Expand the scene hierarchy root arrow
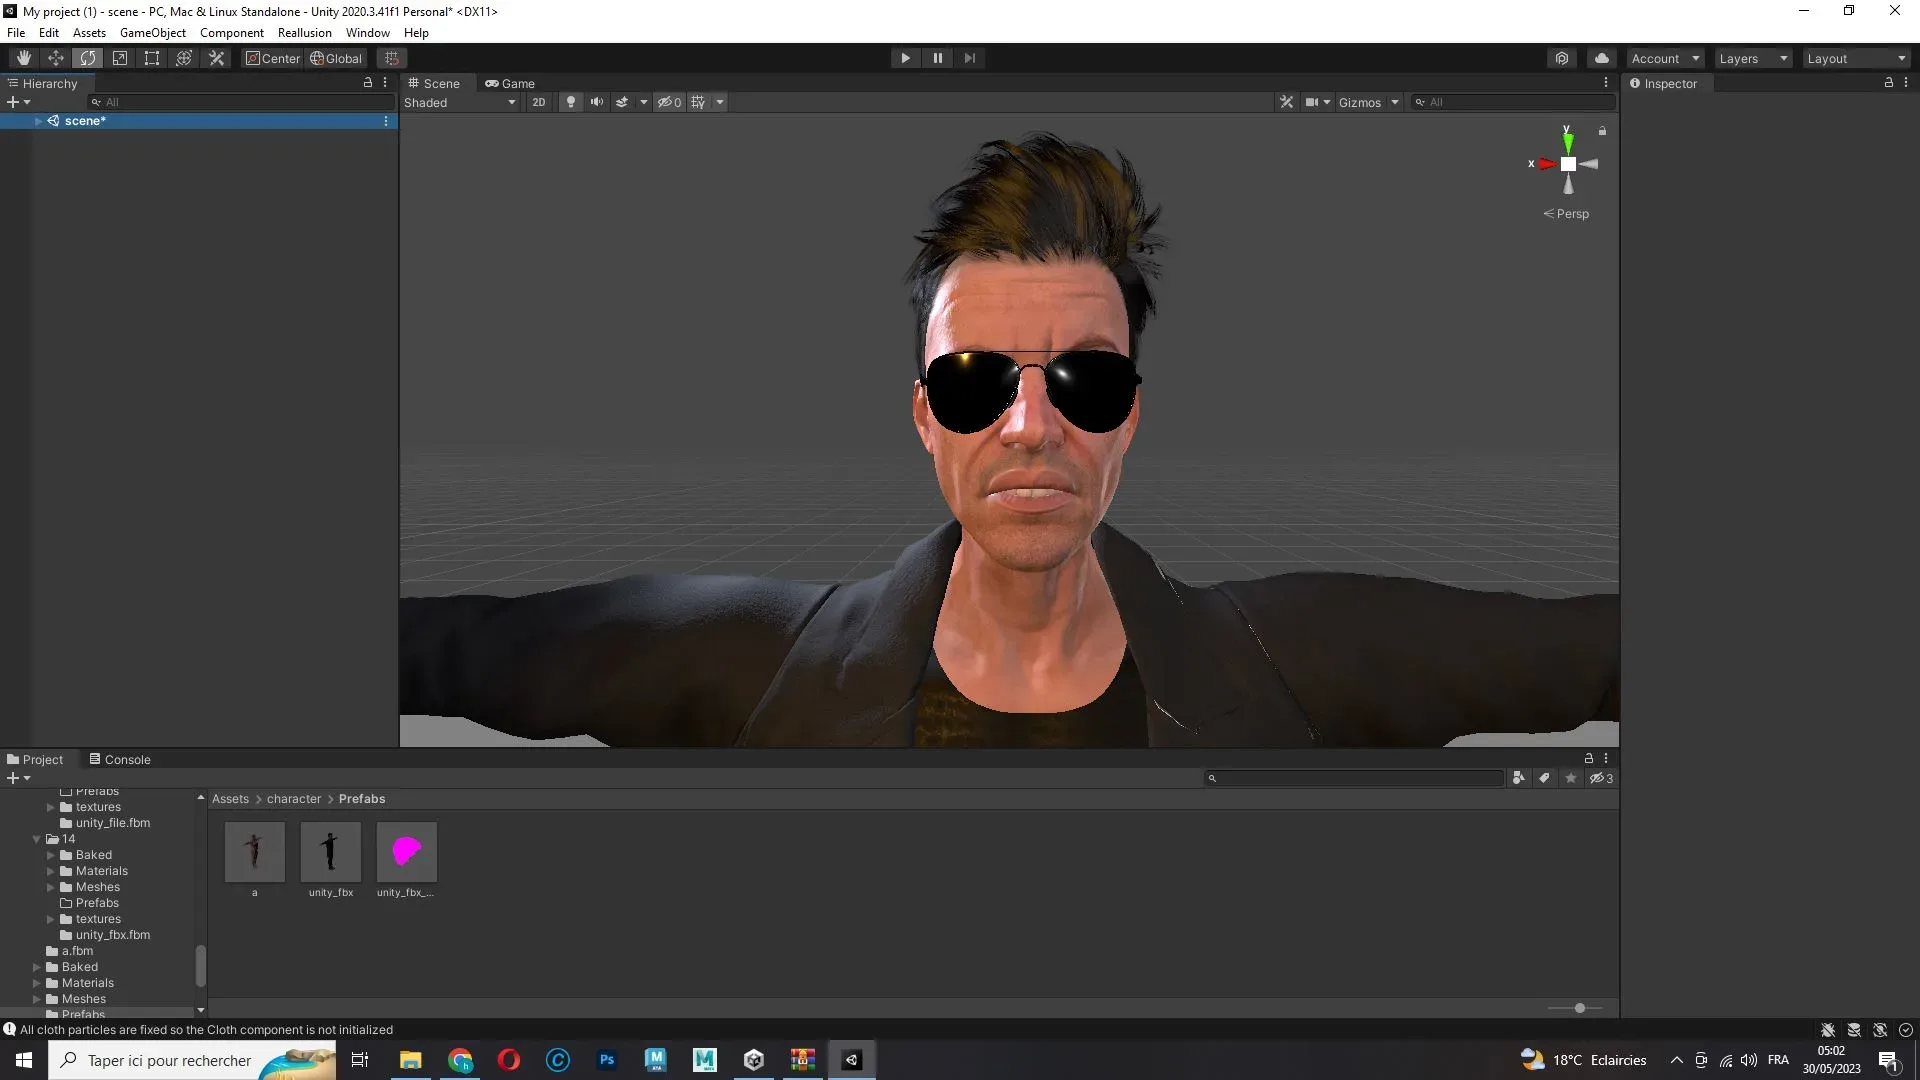 pyautogui.click(x=37, y=120)
